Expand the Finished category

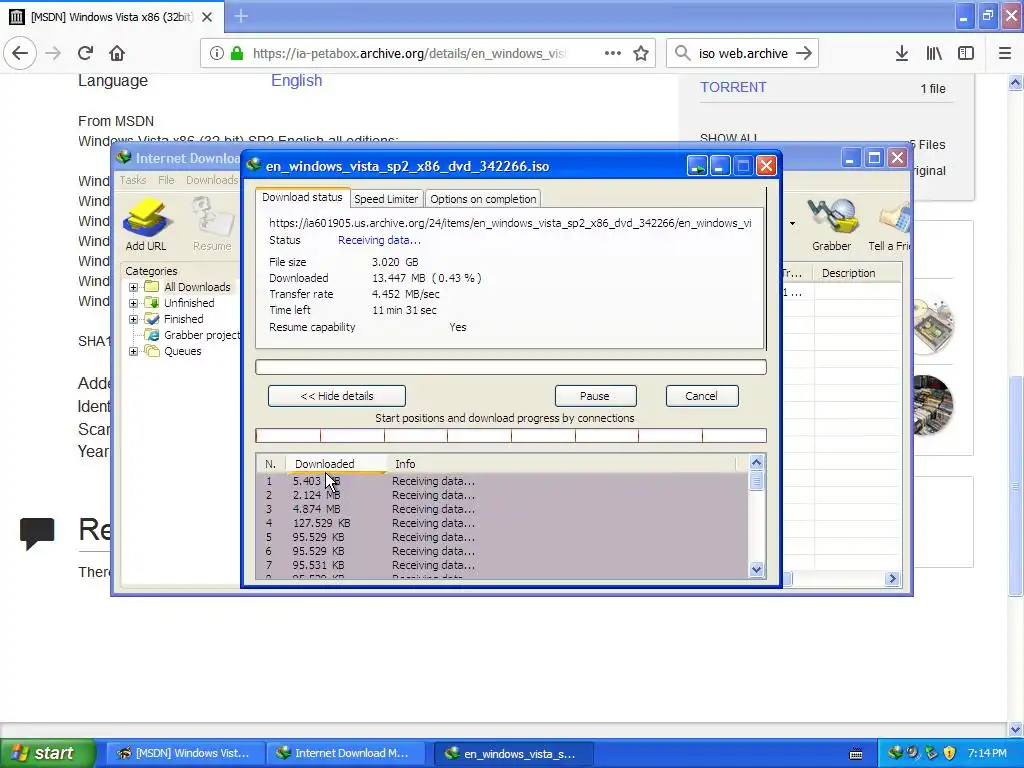click(x=133, y=319)
